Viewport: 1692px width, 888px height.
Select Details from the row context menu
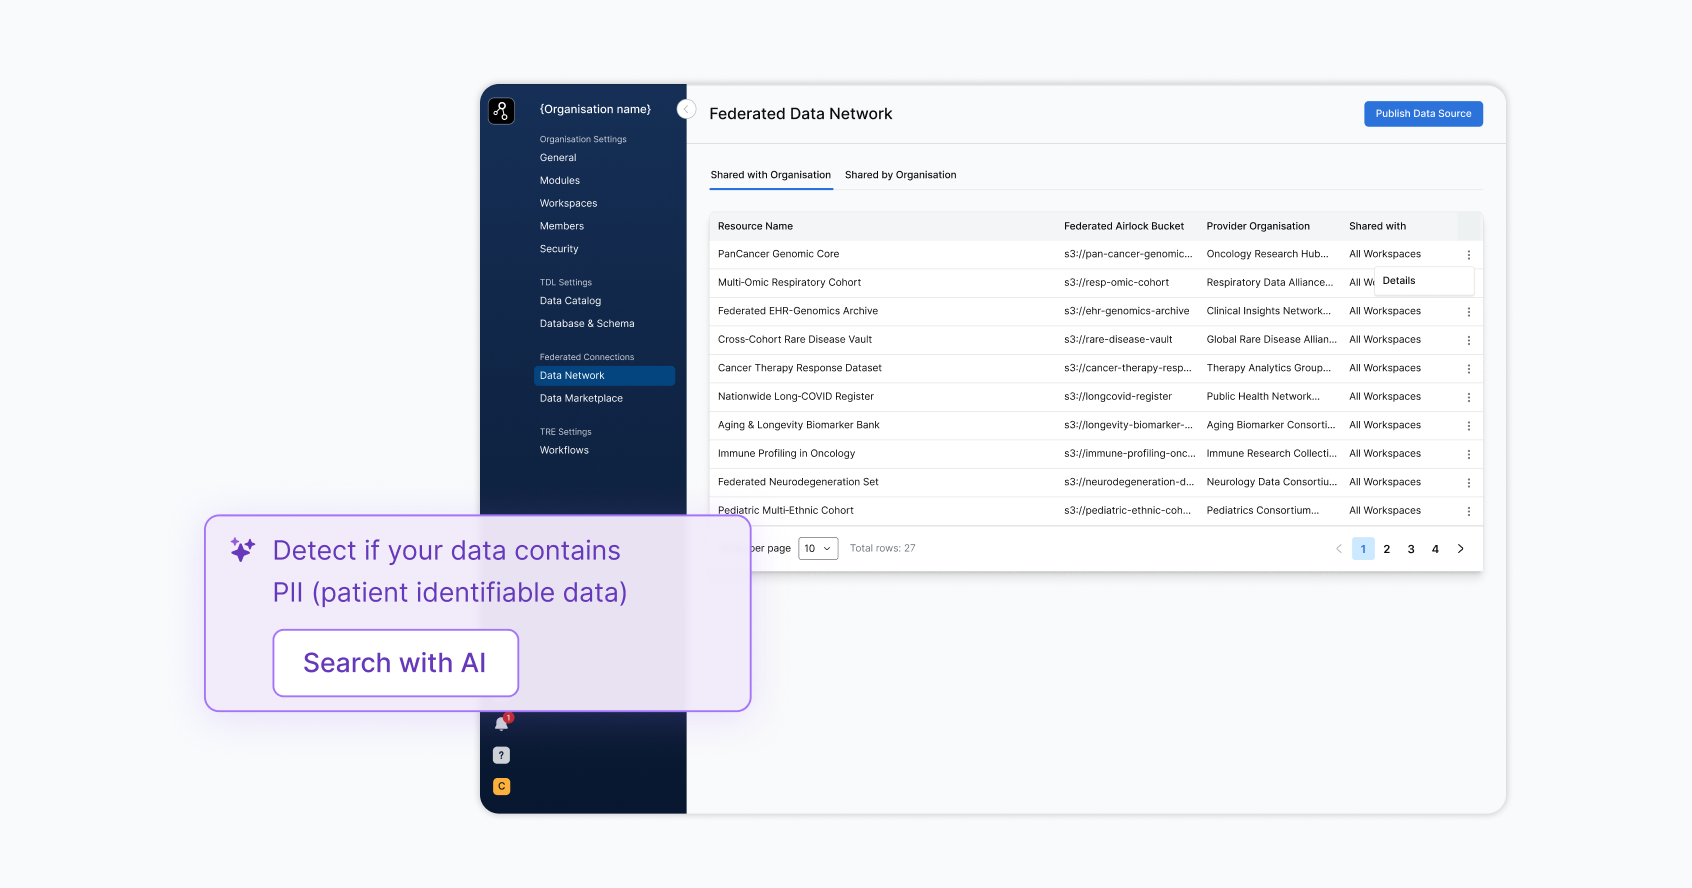(x=1399, y=281)
